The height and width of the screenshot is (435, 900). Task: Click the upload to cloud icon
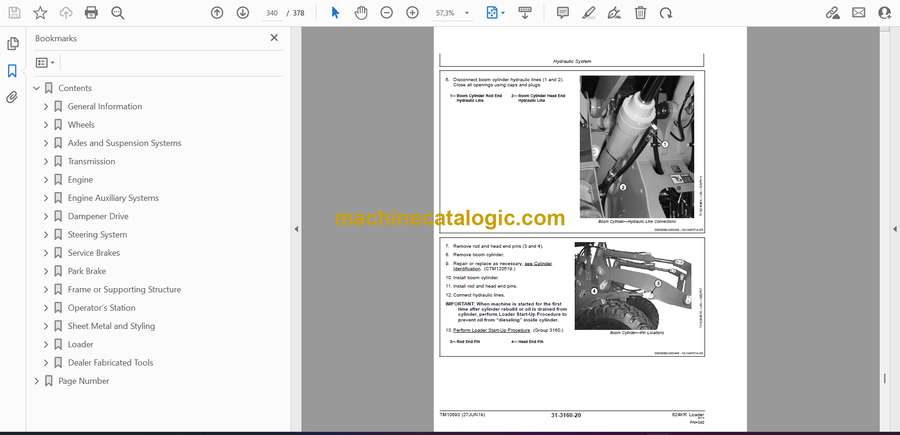(66, 13)
